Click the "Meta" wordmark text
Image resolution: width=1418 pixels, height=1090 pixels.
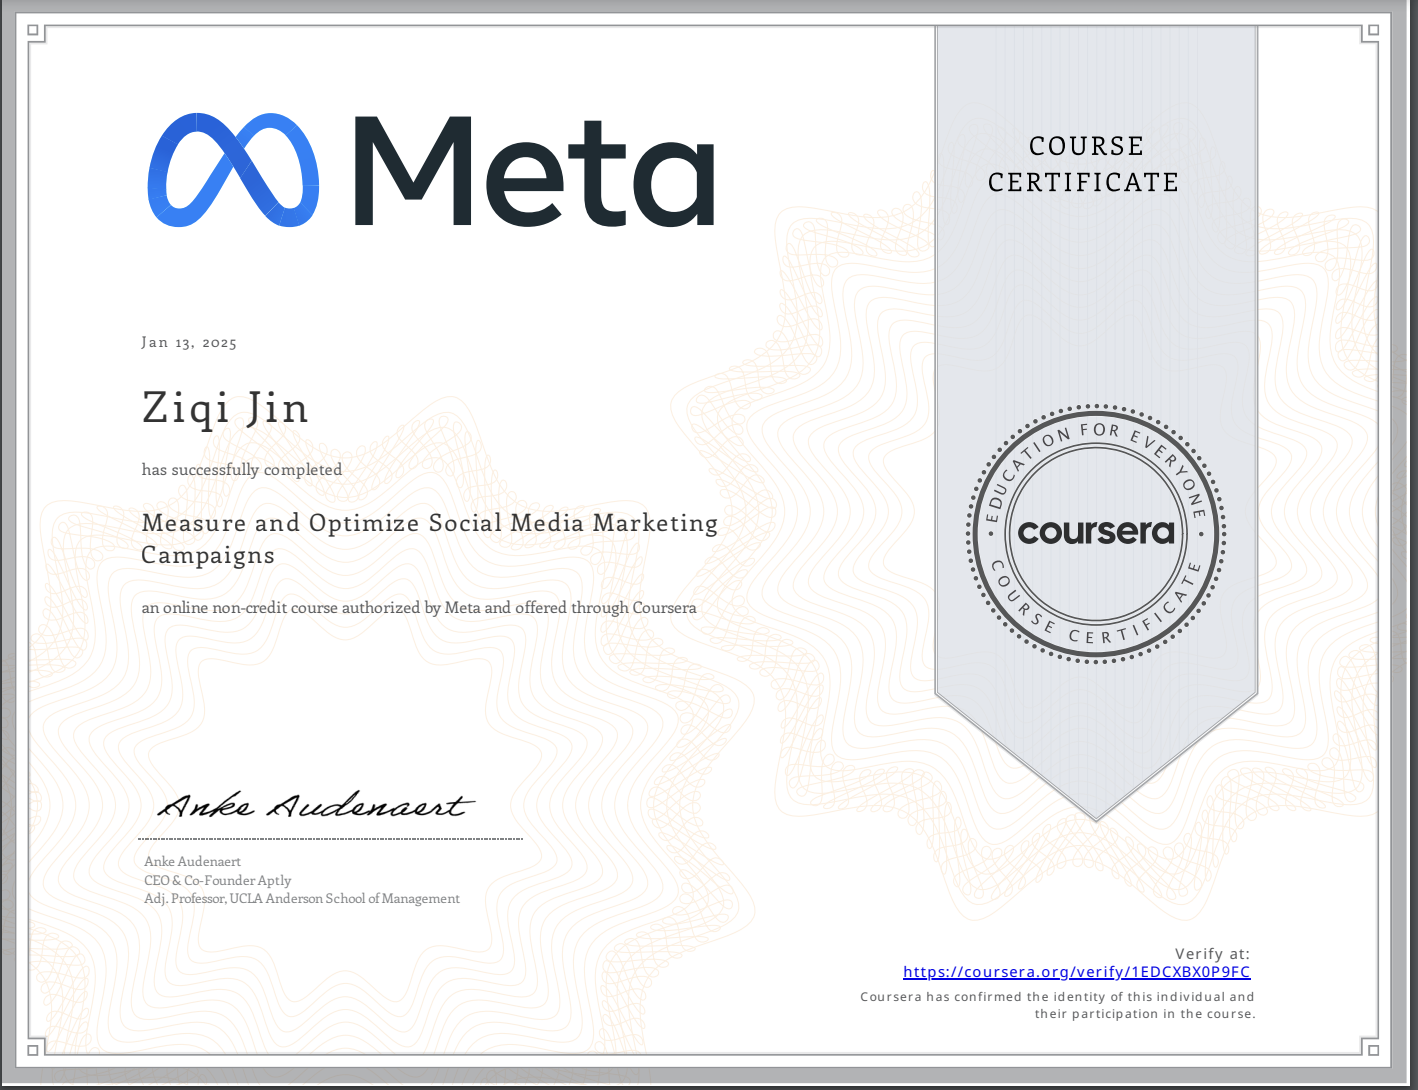click(534, 171)
